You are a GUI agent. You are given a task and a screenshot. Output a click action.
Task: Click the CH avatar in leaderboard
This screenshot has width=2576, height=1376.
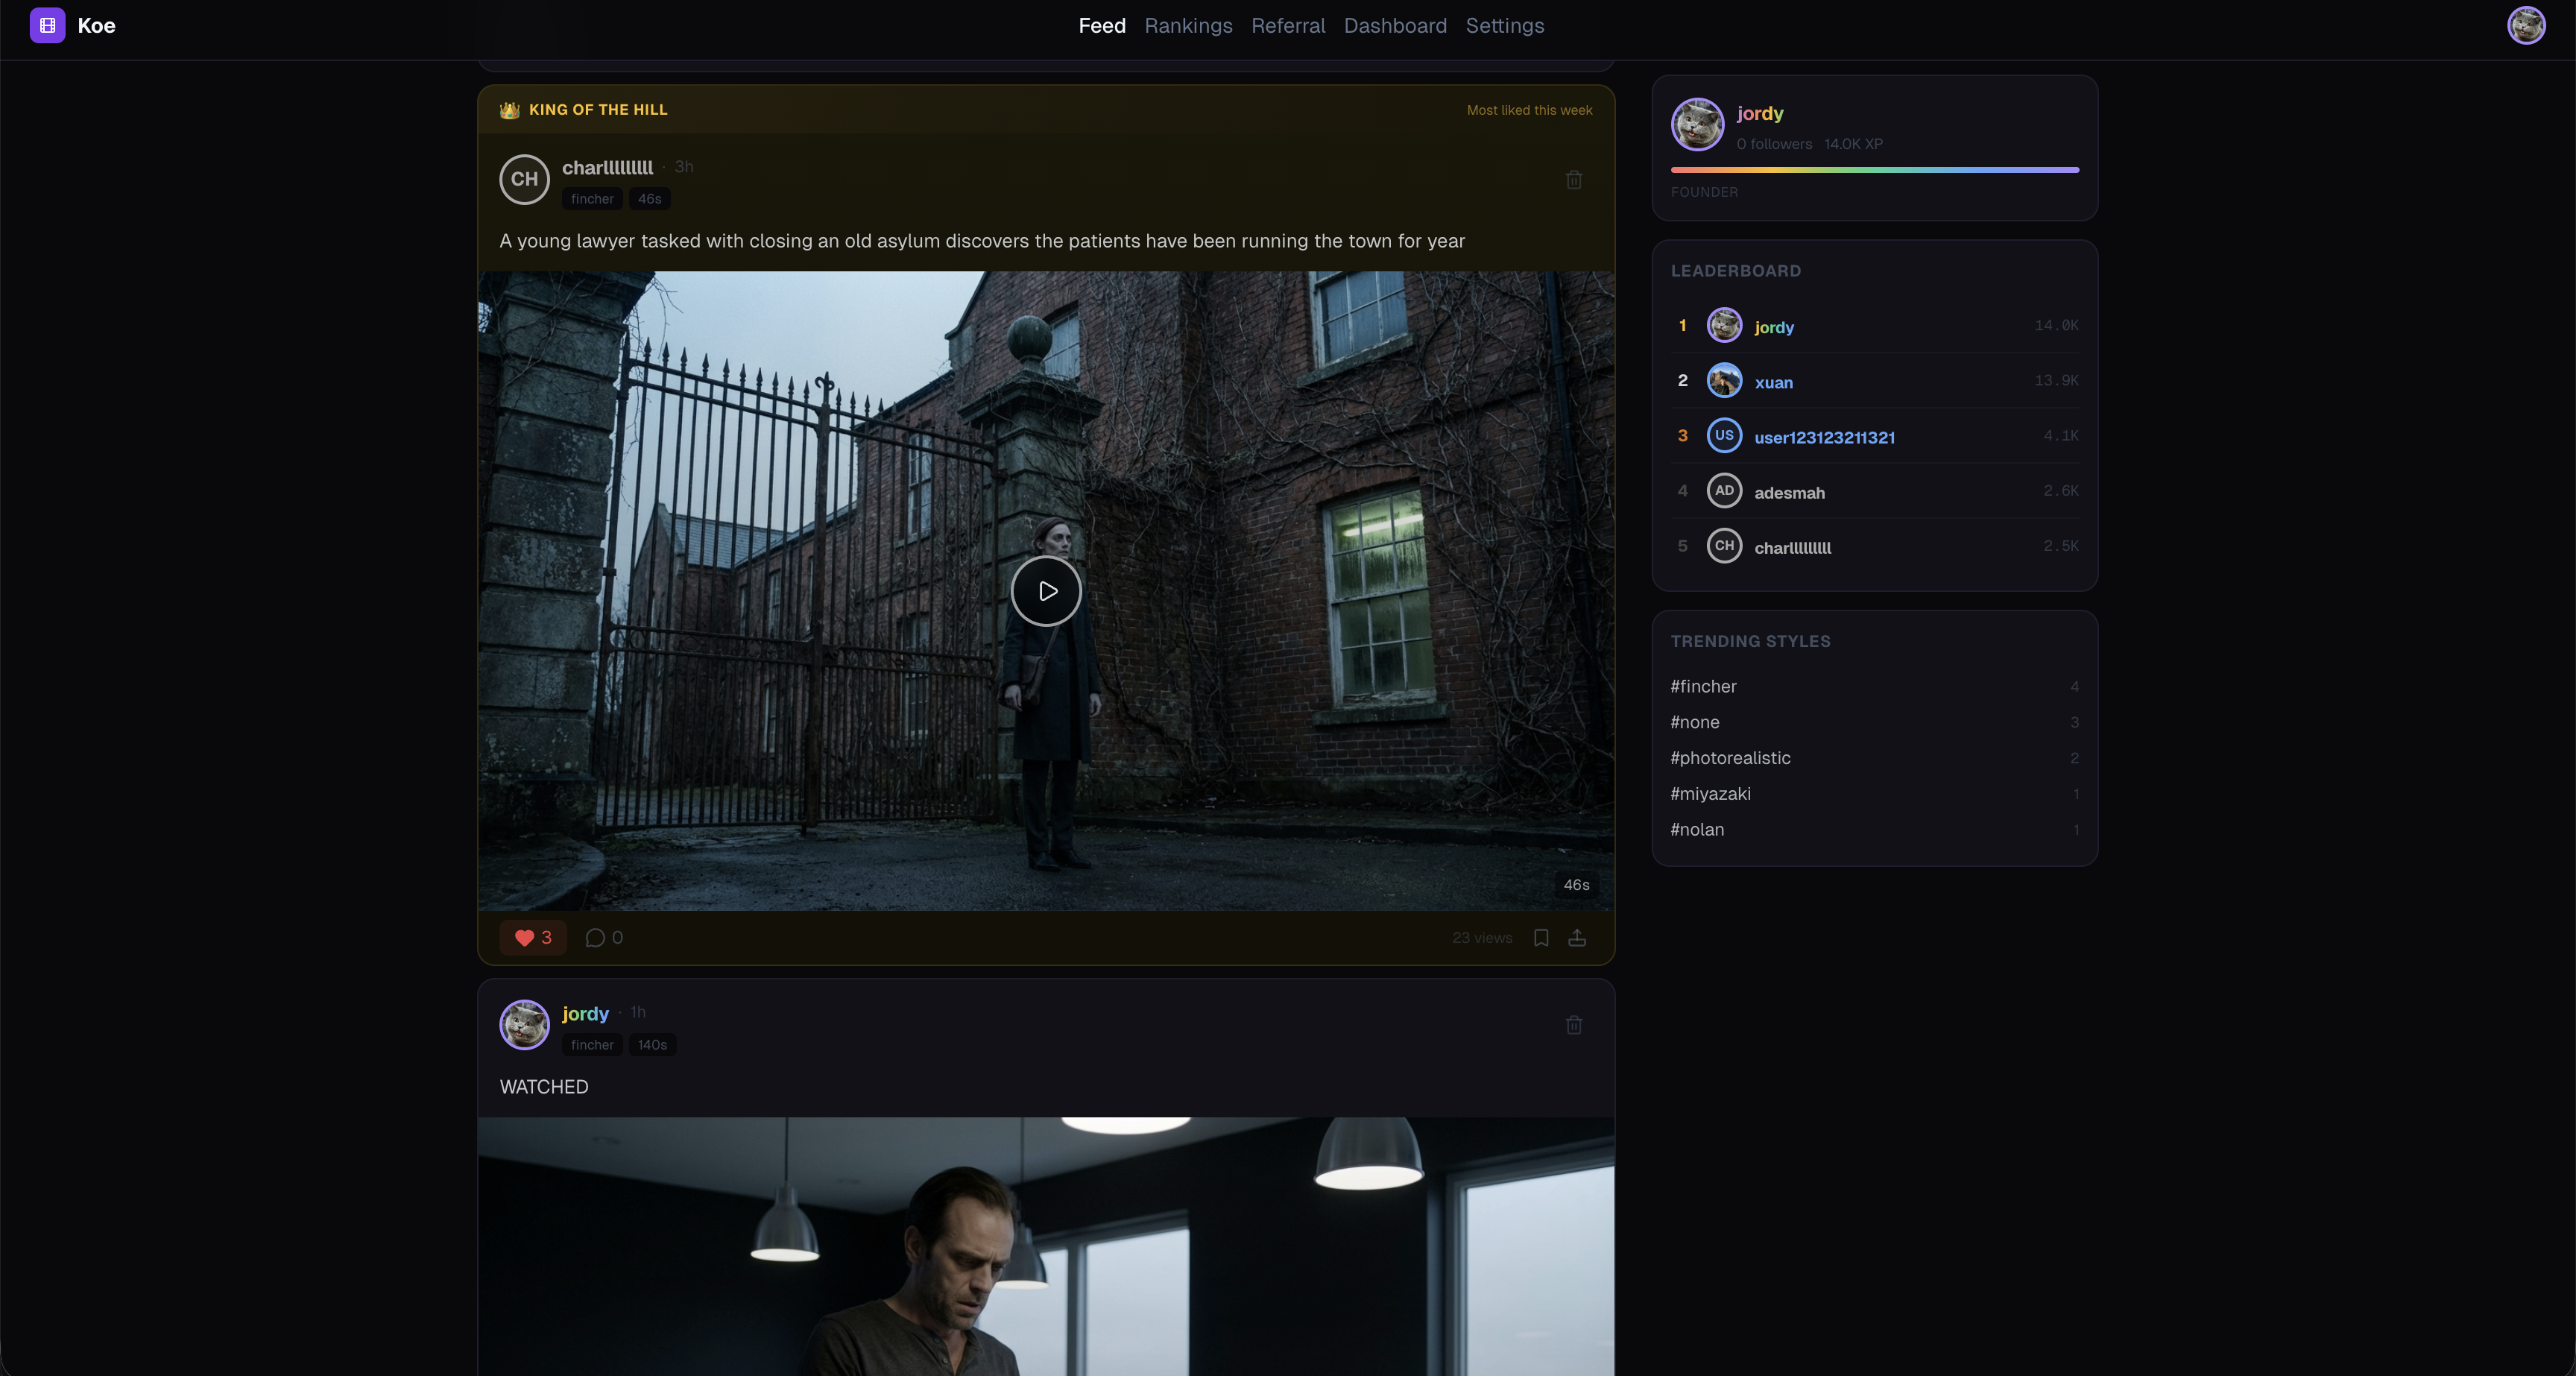pyautogui.click(x=1724, y=546)
